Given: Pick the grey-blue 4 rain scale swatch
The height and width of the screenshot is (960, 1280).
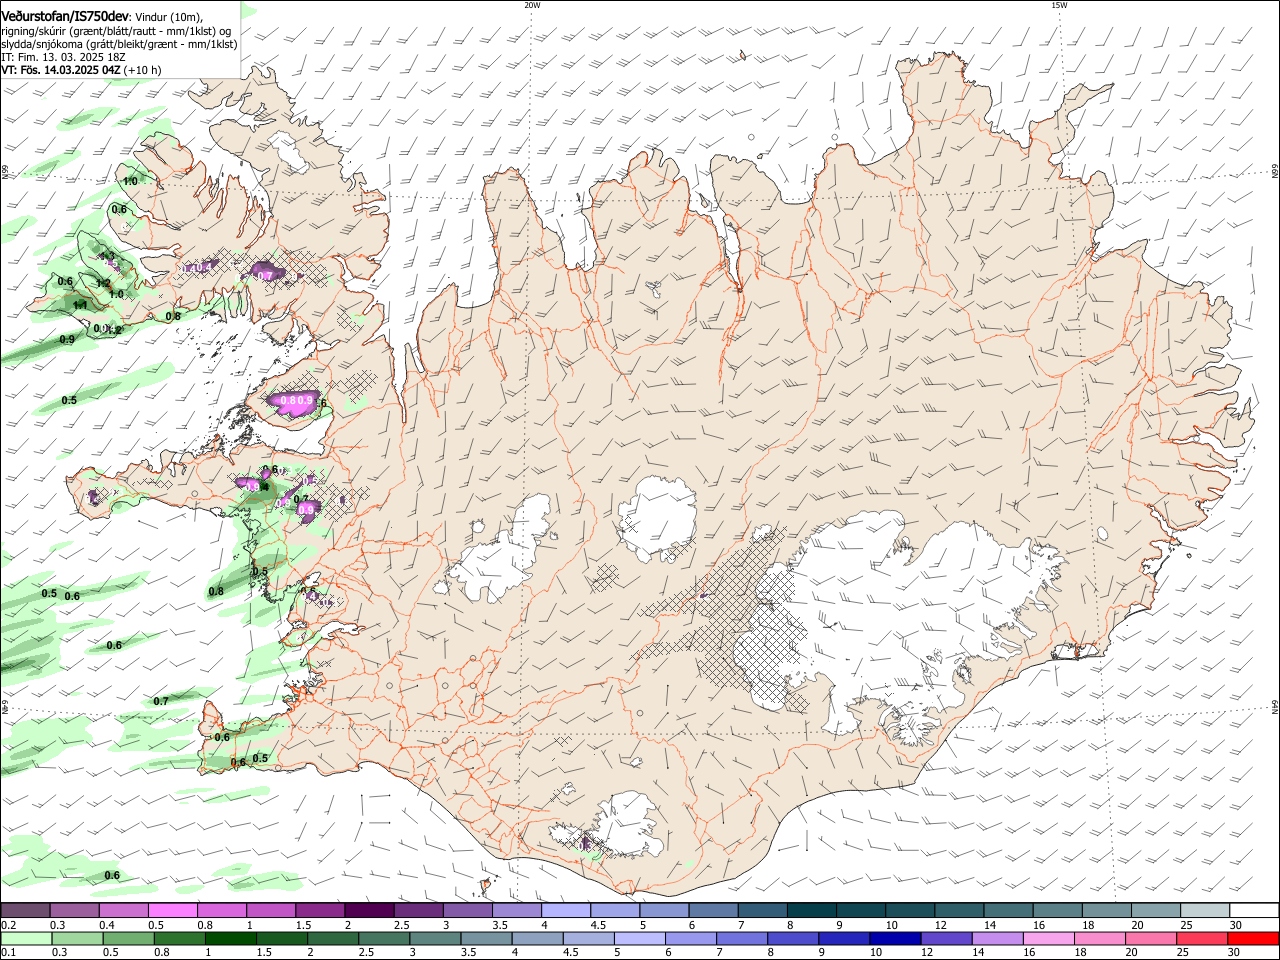Looking at the screenshot, I should (537, 938).
